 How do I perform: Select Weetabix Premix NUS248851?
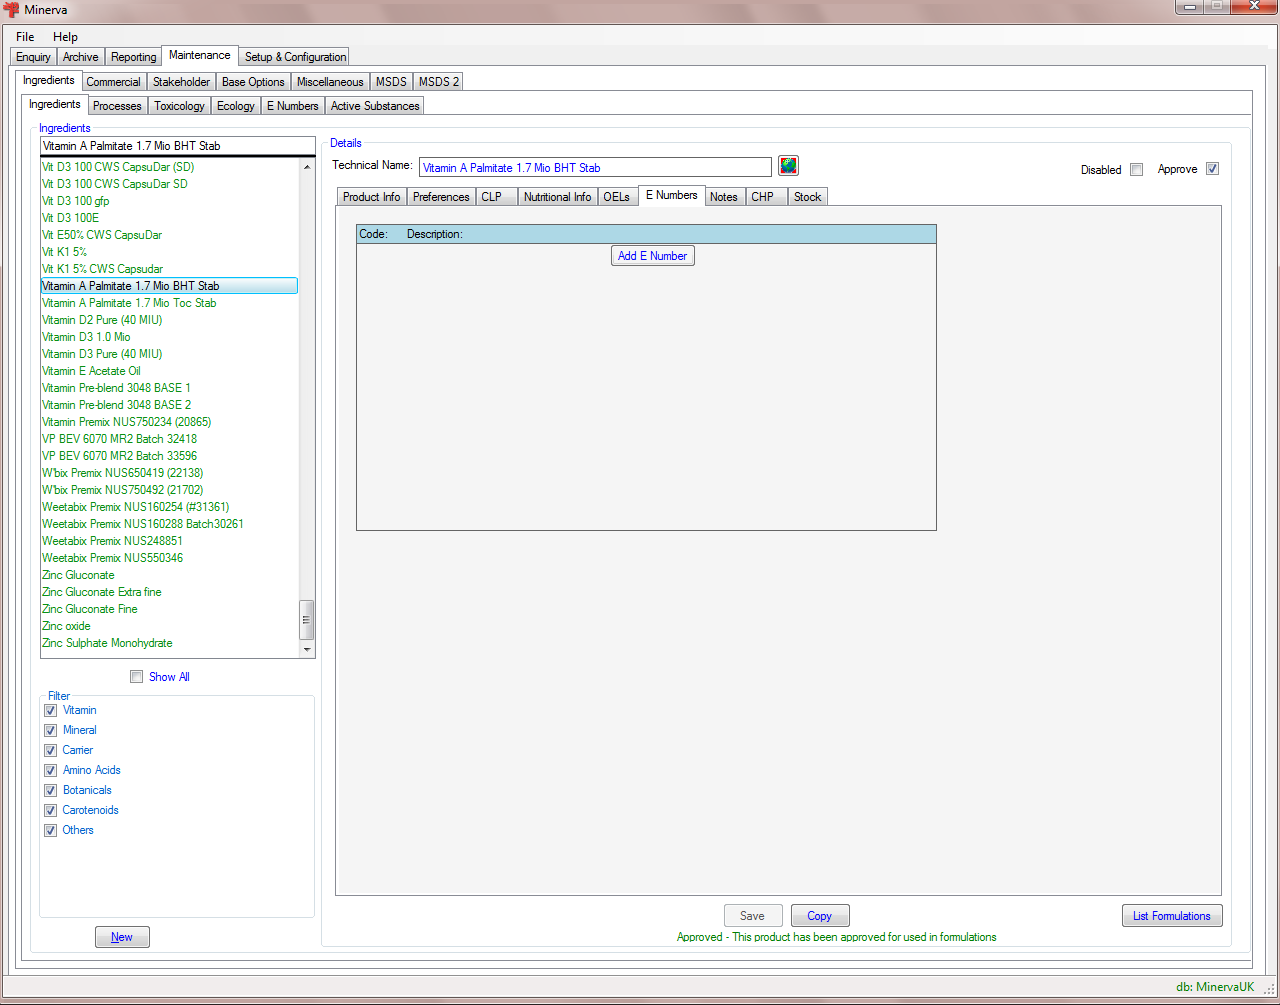(x=112, y=541)
